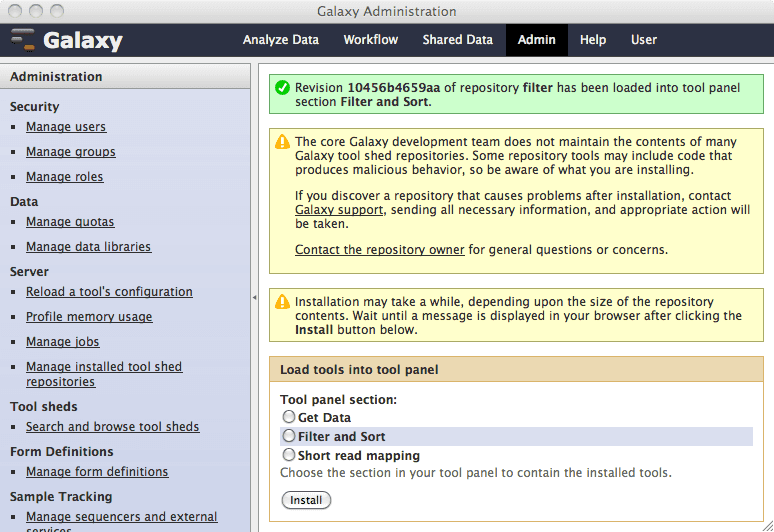Click the green success checkmark icon
The width and height of the screenshot is (774, 532).
coord(282,88)
